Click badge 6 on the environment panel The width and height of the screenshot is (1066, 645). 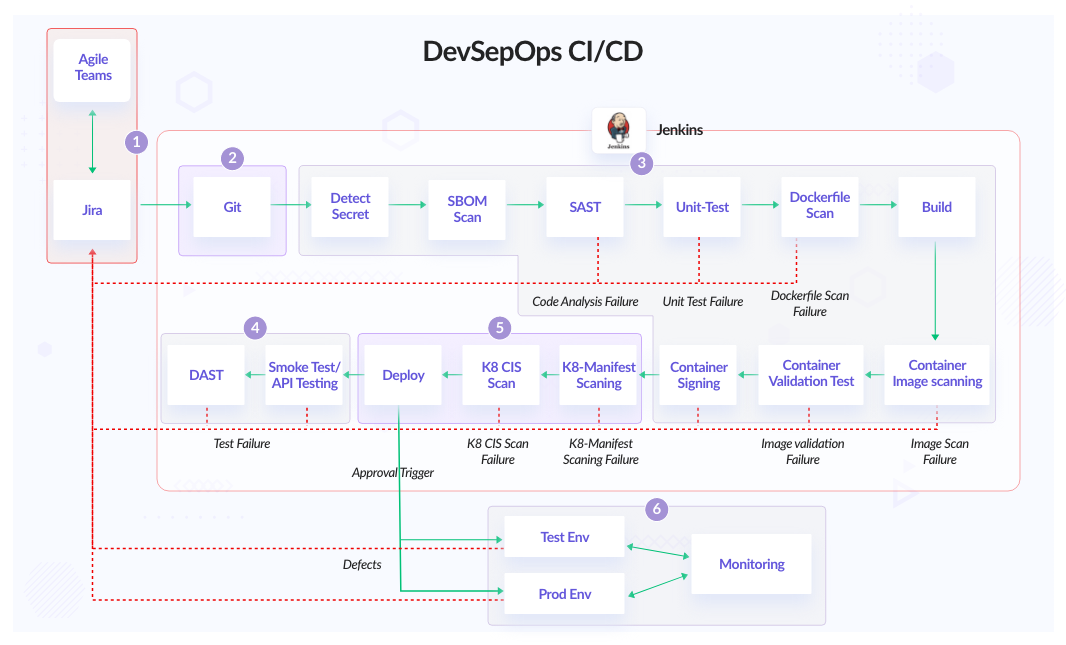[657, 509]
